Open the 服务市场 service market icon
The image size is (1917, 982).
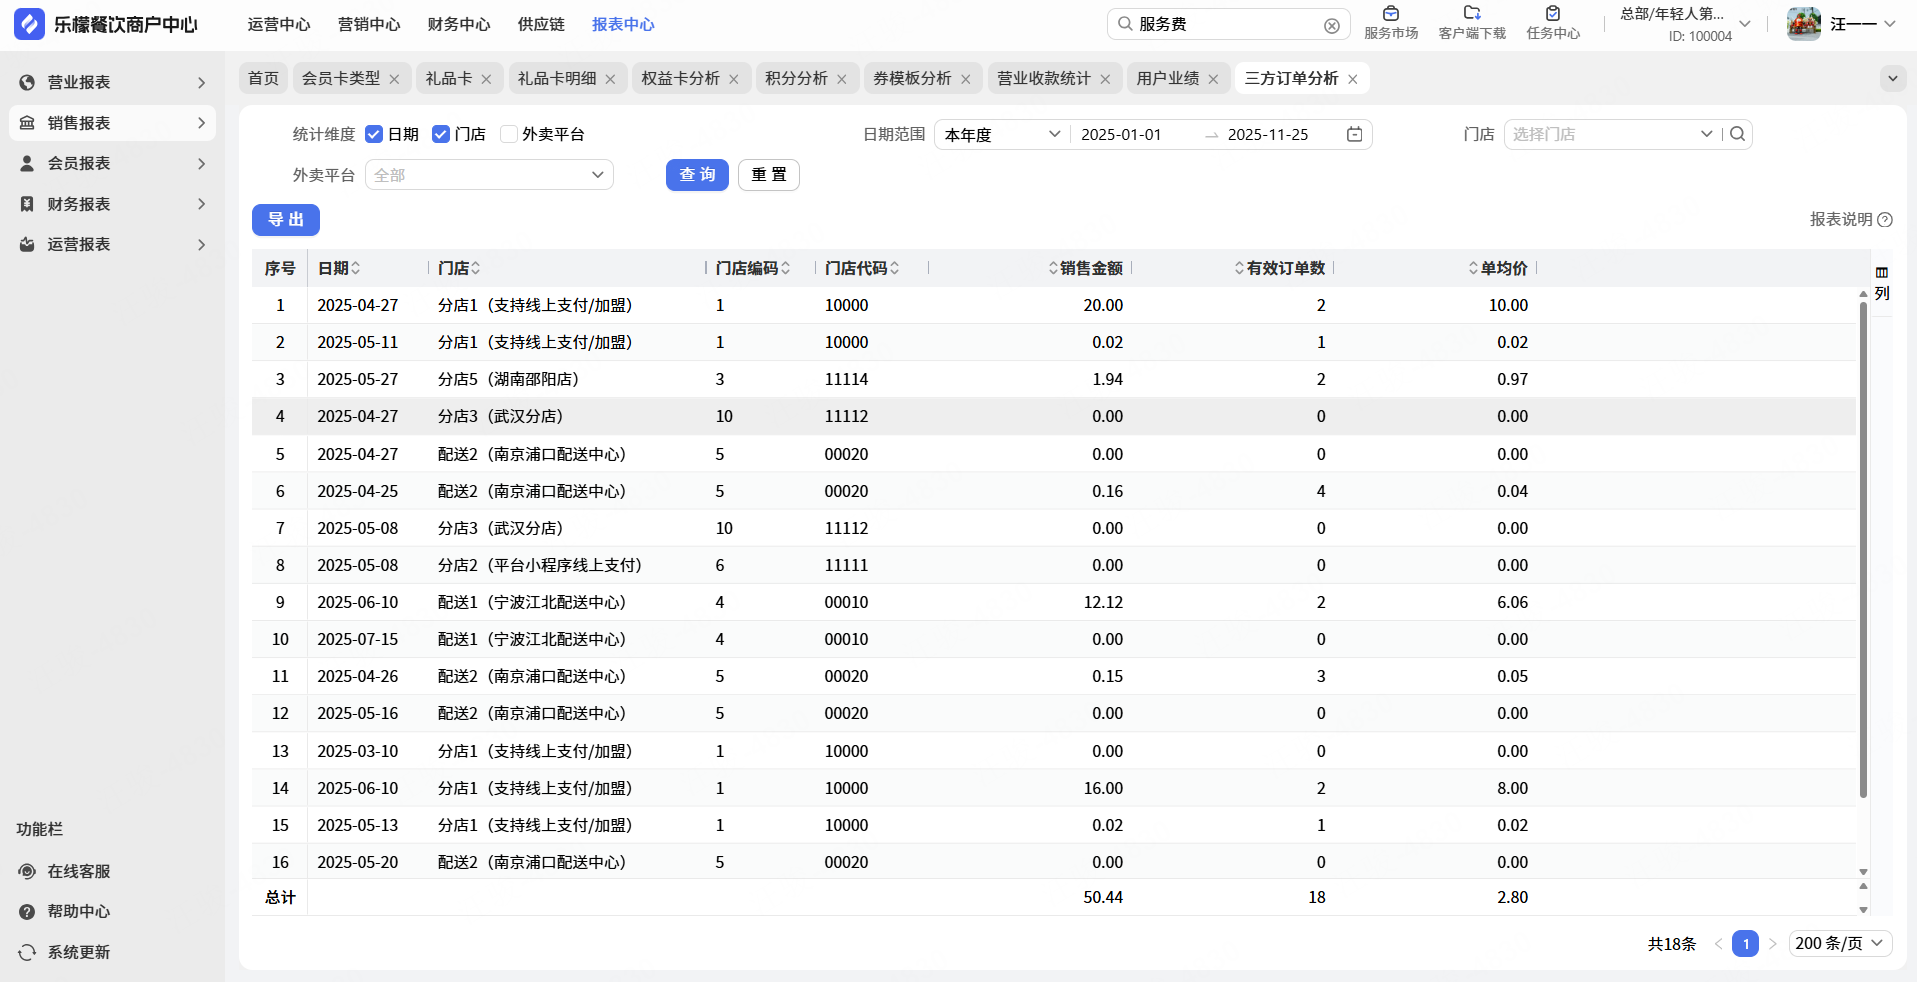1390,22
